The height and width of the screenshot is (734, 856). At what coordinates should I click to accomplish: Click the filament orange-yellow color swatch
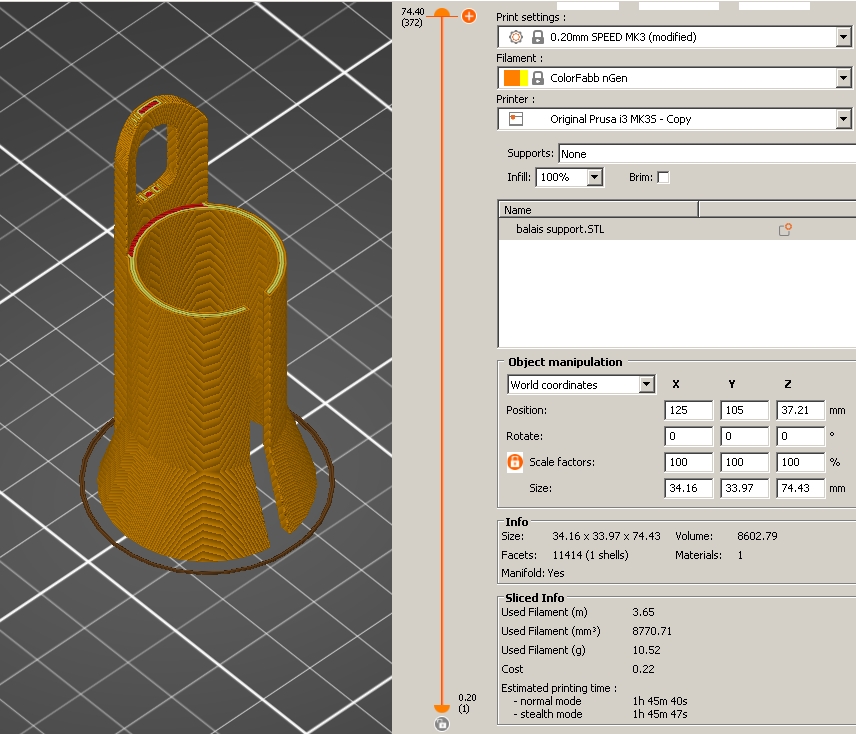coord(516,78)
